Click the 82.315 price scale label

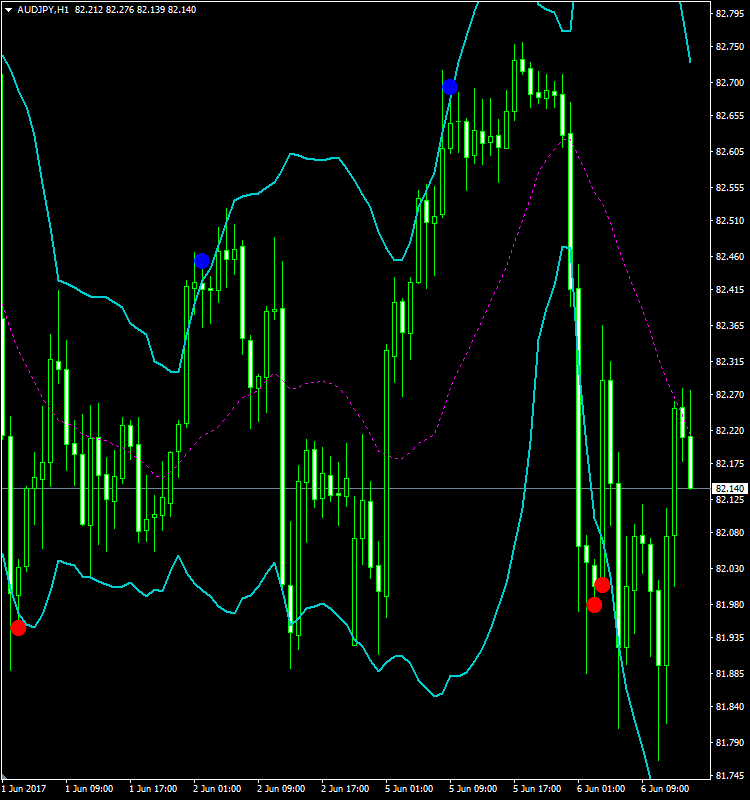730,362
